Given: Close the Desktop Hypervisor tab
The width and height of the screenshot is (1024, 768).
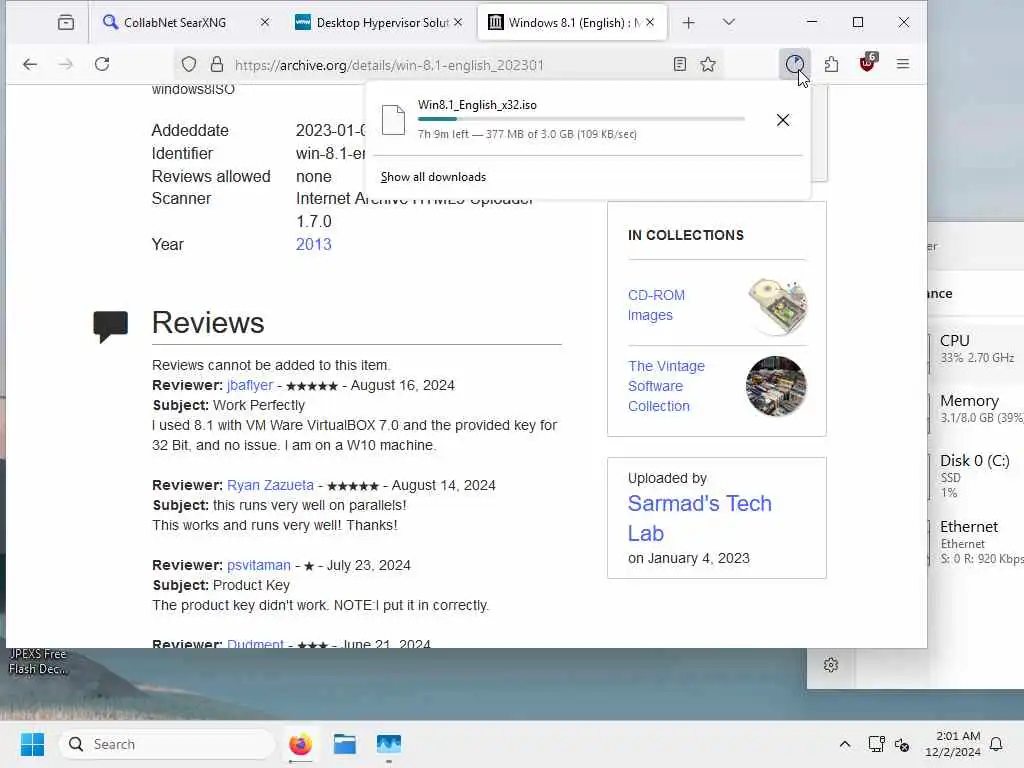Looking at the screenshot, I should (458, 22).
